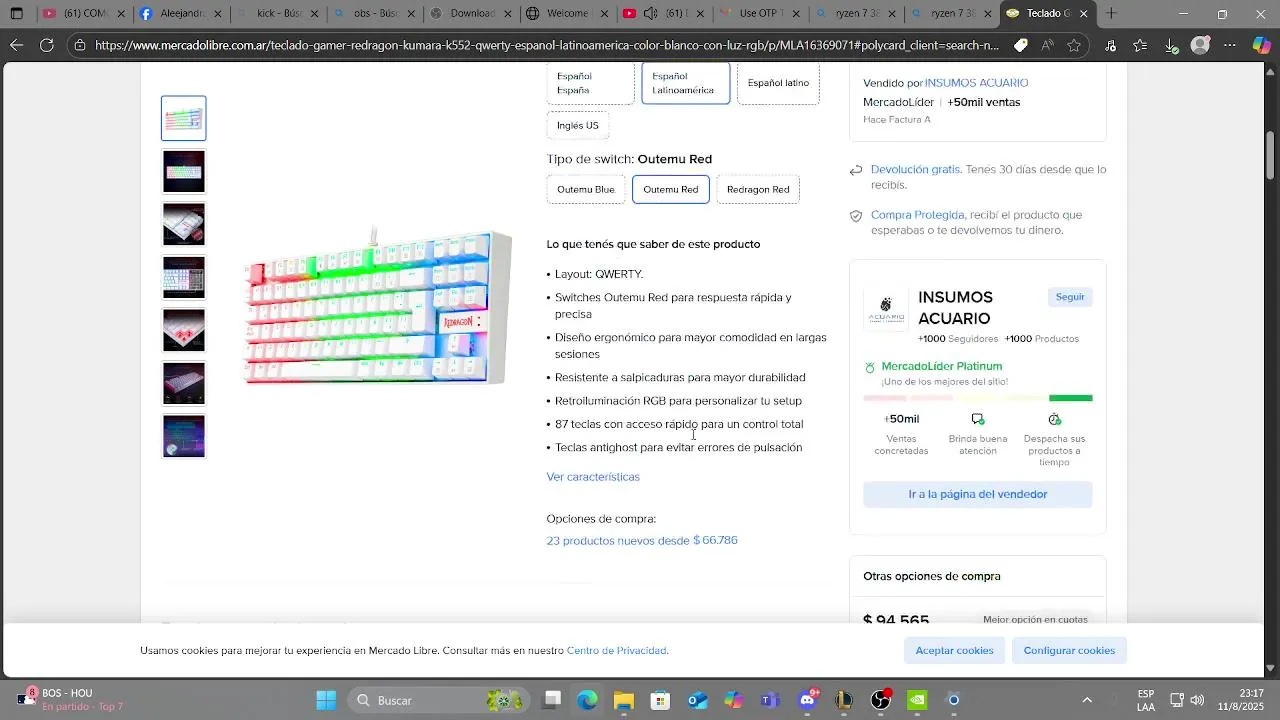Image resolution: width=1280 pixels, height=720 pixels.
Task: Switch to the Use OTP tab
Action: coord(760,14)
